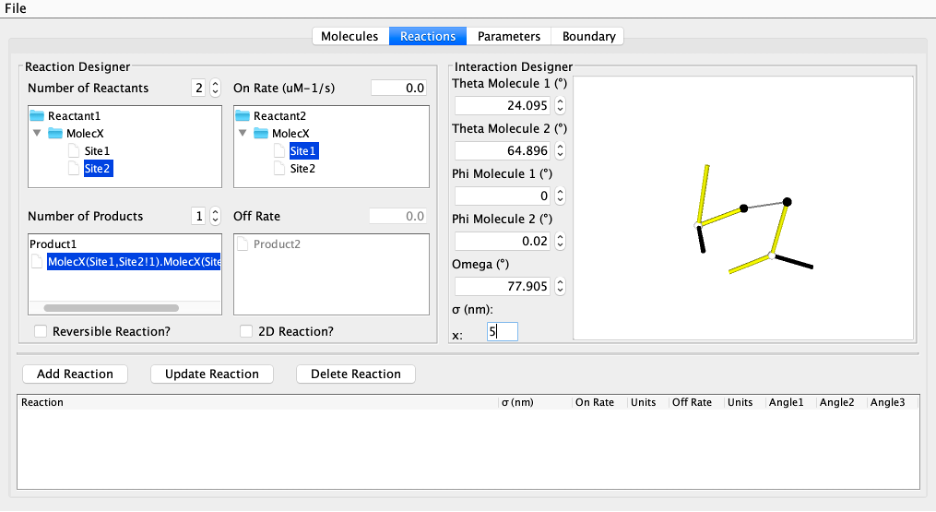Click the sigma x input field
The height and width of the screenshot is (512, 936).
502,332
